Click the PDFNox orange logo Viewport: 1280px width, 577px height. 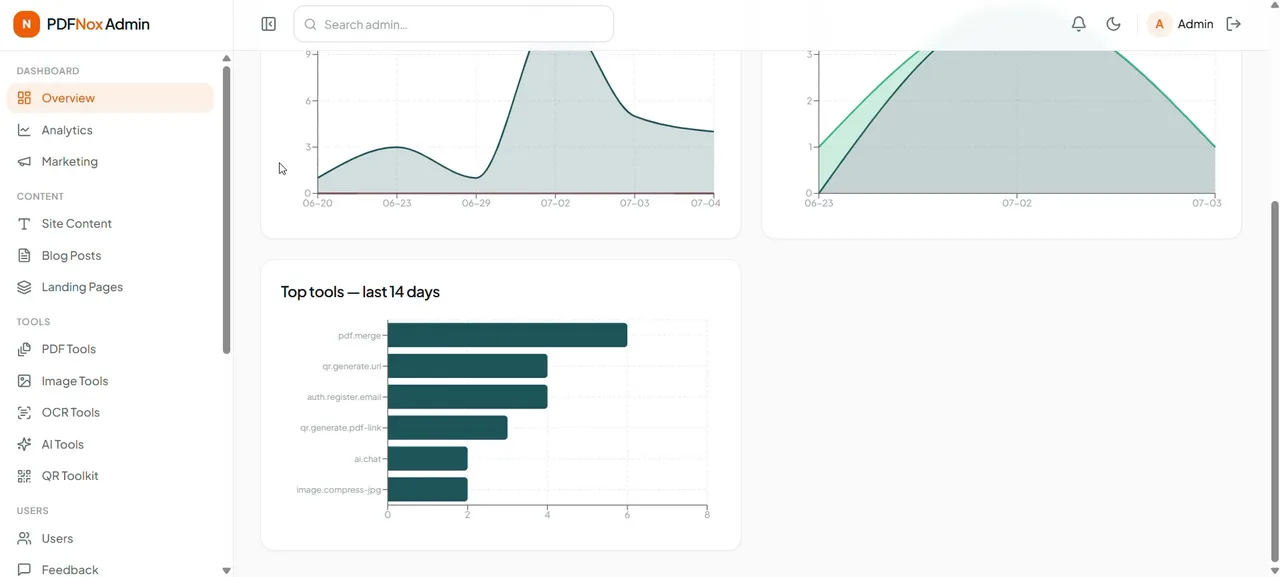(x=26, y=24)
